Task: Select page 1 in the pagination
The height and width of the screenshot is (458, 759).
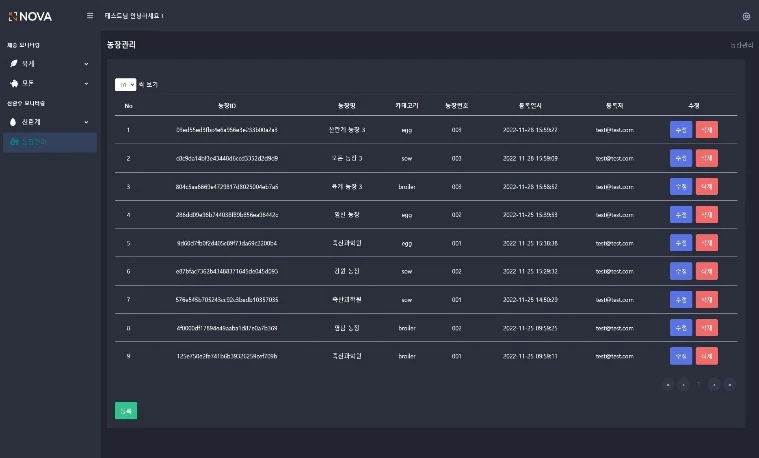Action: (x=698, y=384)
